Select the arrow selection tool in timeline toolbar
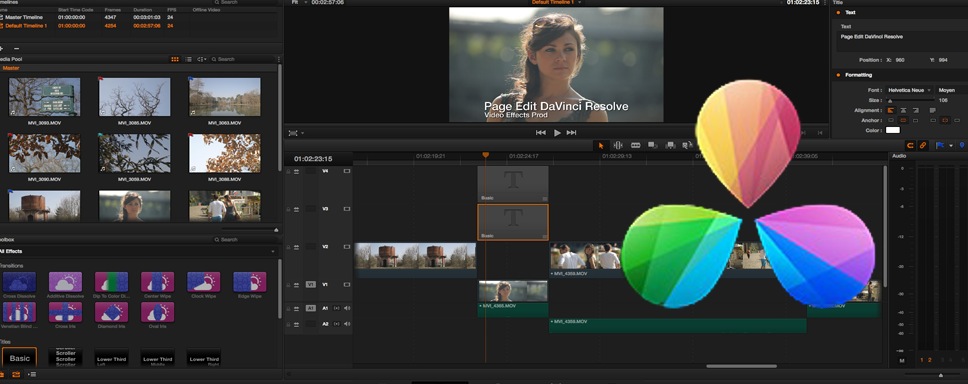The width and height of the screenshot is (968, 384). pyautogui.click(x=600, y=146)
